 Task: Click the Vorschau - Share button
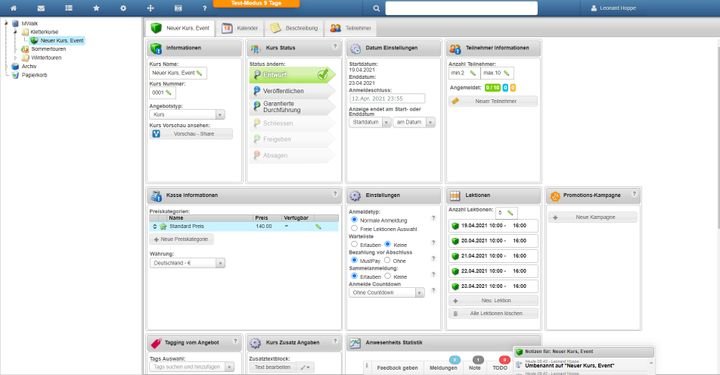[191, 134]
